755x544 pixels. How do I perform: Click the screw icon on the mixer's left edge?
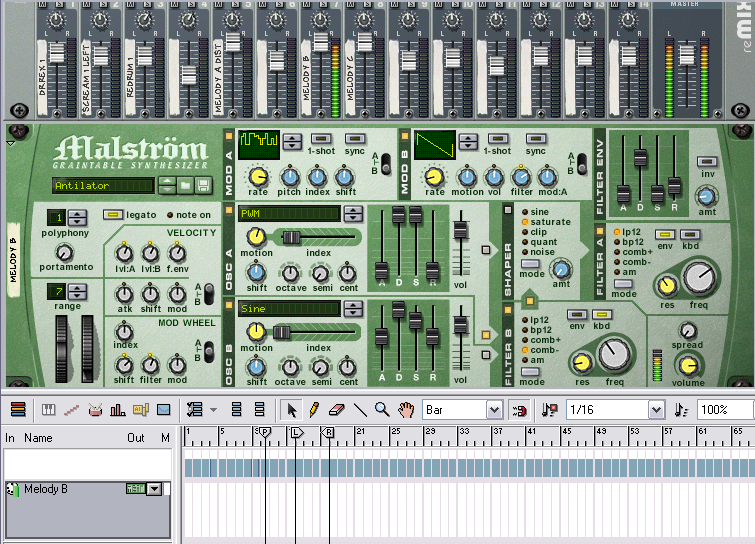(x=19, y=110)
